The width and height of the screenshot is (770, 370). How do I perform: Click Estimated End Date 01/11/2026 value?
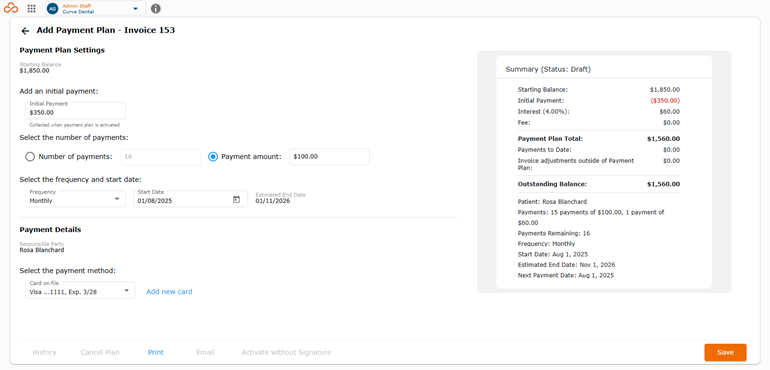click(273, 200)
